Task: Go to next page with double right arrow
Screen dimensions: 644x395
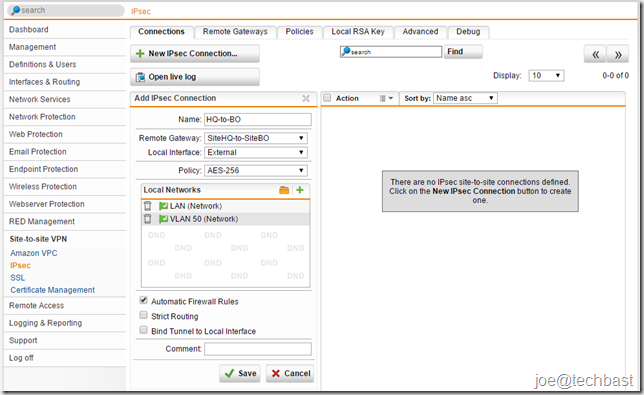Action: 618,54
